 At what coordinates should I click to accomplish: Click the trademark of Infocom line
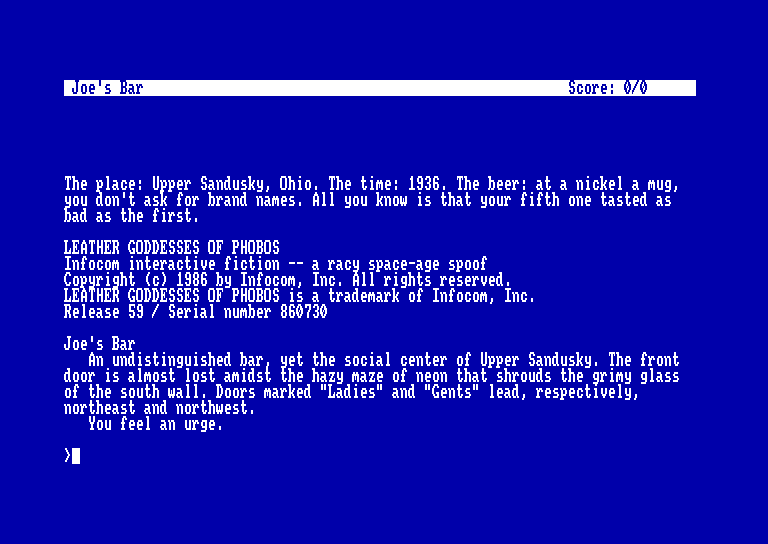pos(299,296)
